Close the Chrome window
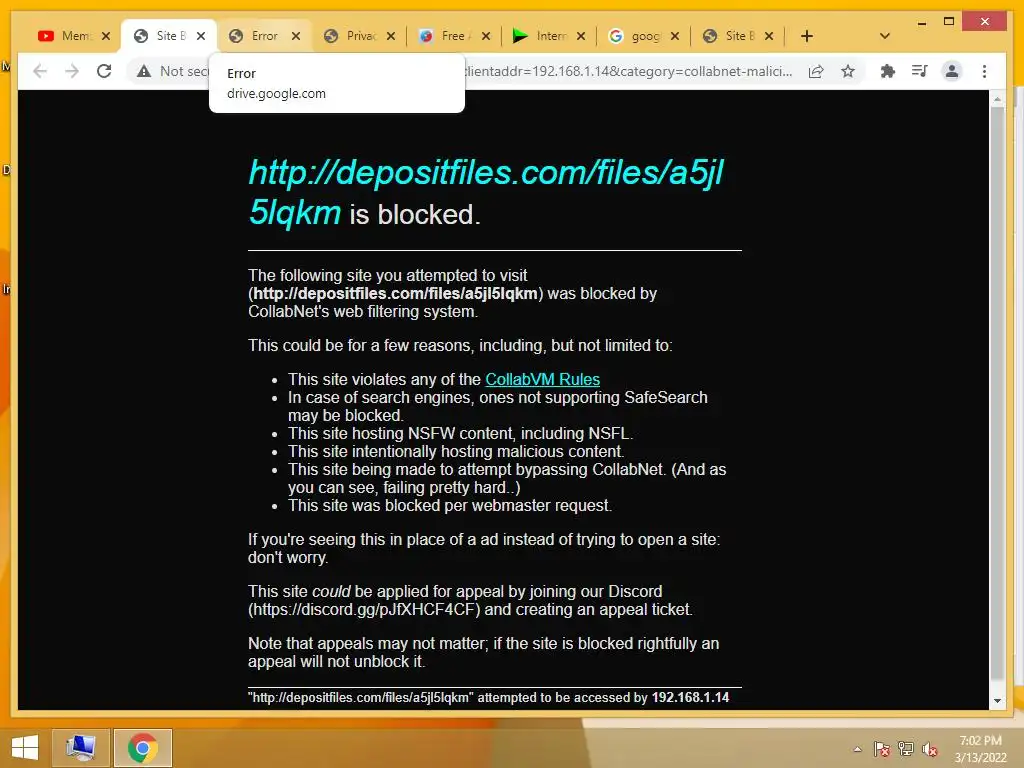The width and height of the screenshot is (1024, 768). pos(985,22)
